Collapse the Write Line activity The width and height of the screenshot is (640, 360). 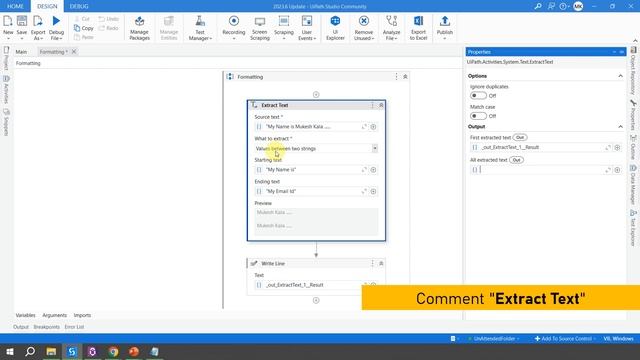[381, 264]
